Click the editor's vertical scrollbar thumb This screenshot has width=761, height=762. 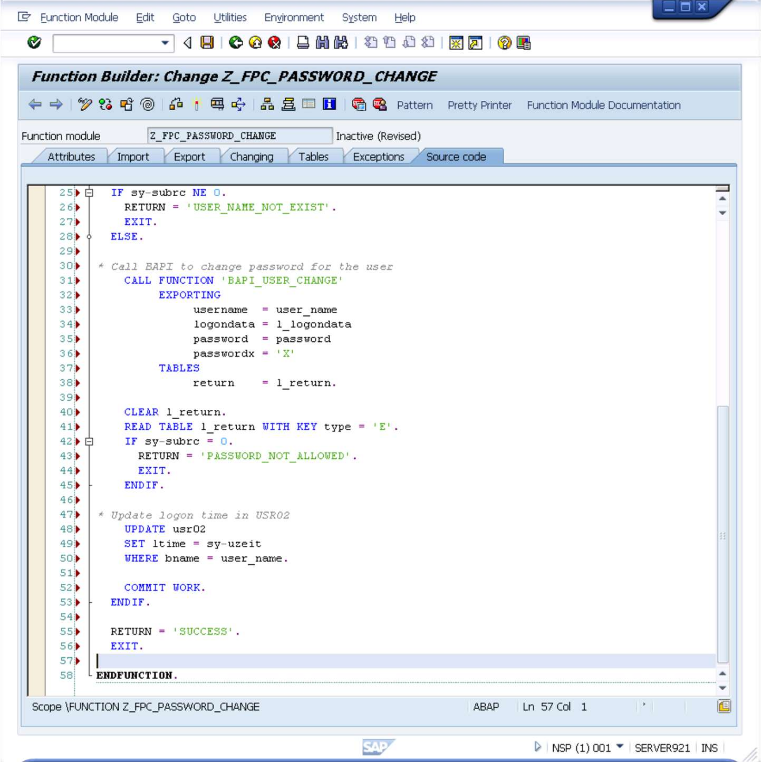click(x=723, y=534)
